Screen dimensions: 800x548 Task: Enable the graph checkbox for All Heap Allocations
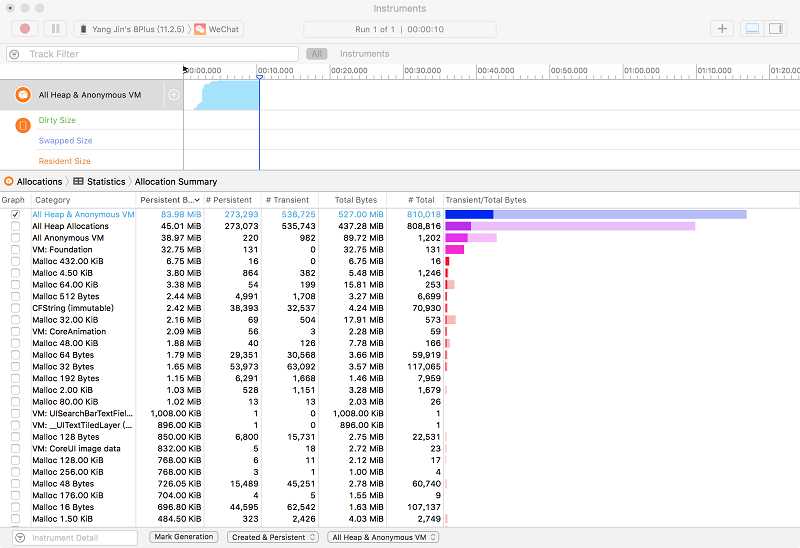click(x=15, y=227)
